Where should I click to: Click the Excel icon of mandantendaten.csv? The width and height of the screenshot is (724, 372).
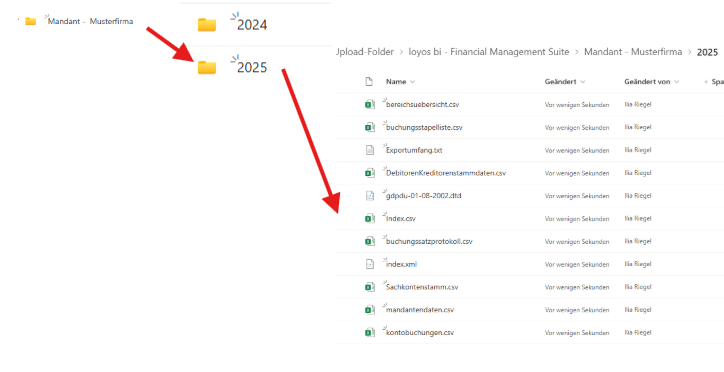(x=369, y=310)
